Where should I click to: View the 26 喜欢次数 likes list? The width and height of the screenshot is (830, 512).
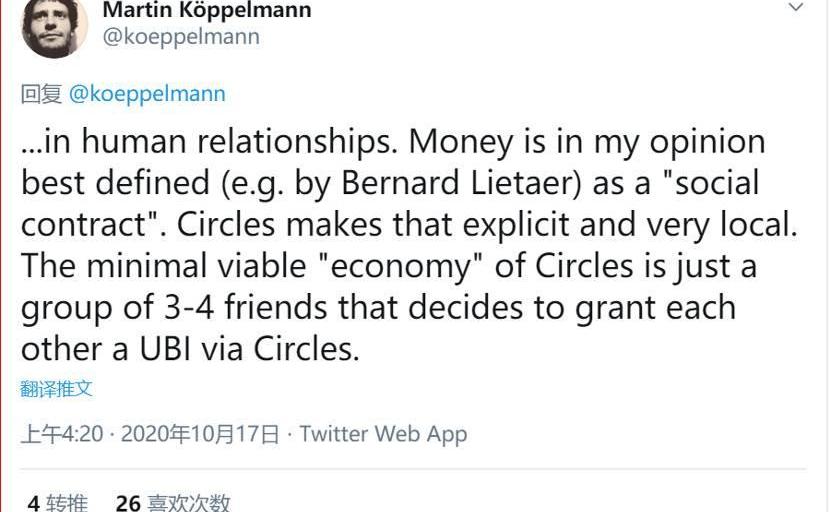pos(173,502)
